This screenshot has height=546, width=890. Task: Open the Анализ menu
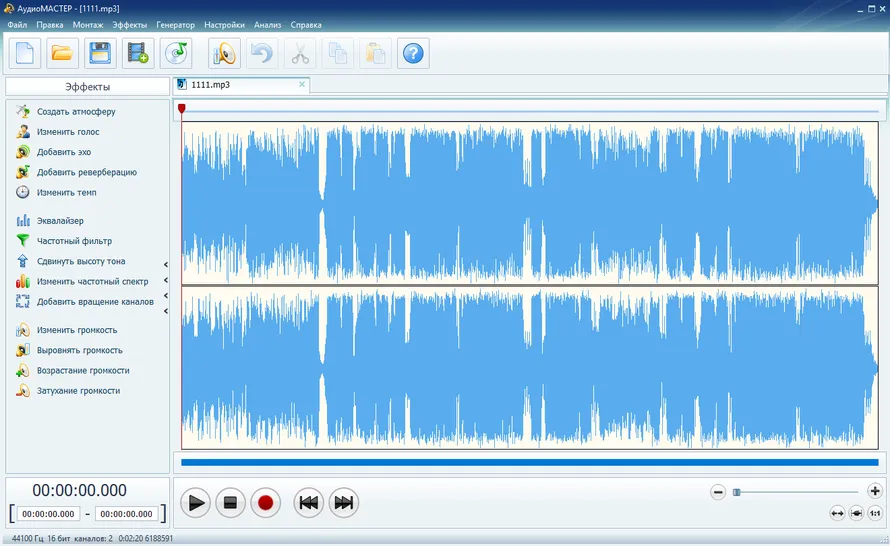coord(267,25)
